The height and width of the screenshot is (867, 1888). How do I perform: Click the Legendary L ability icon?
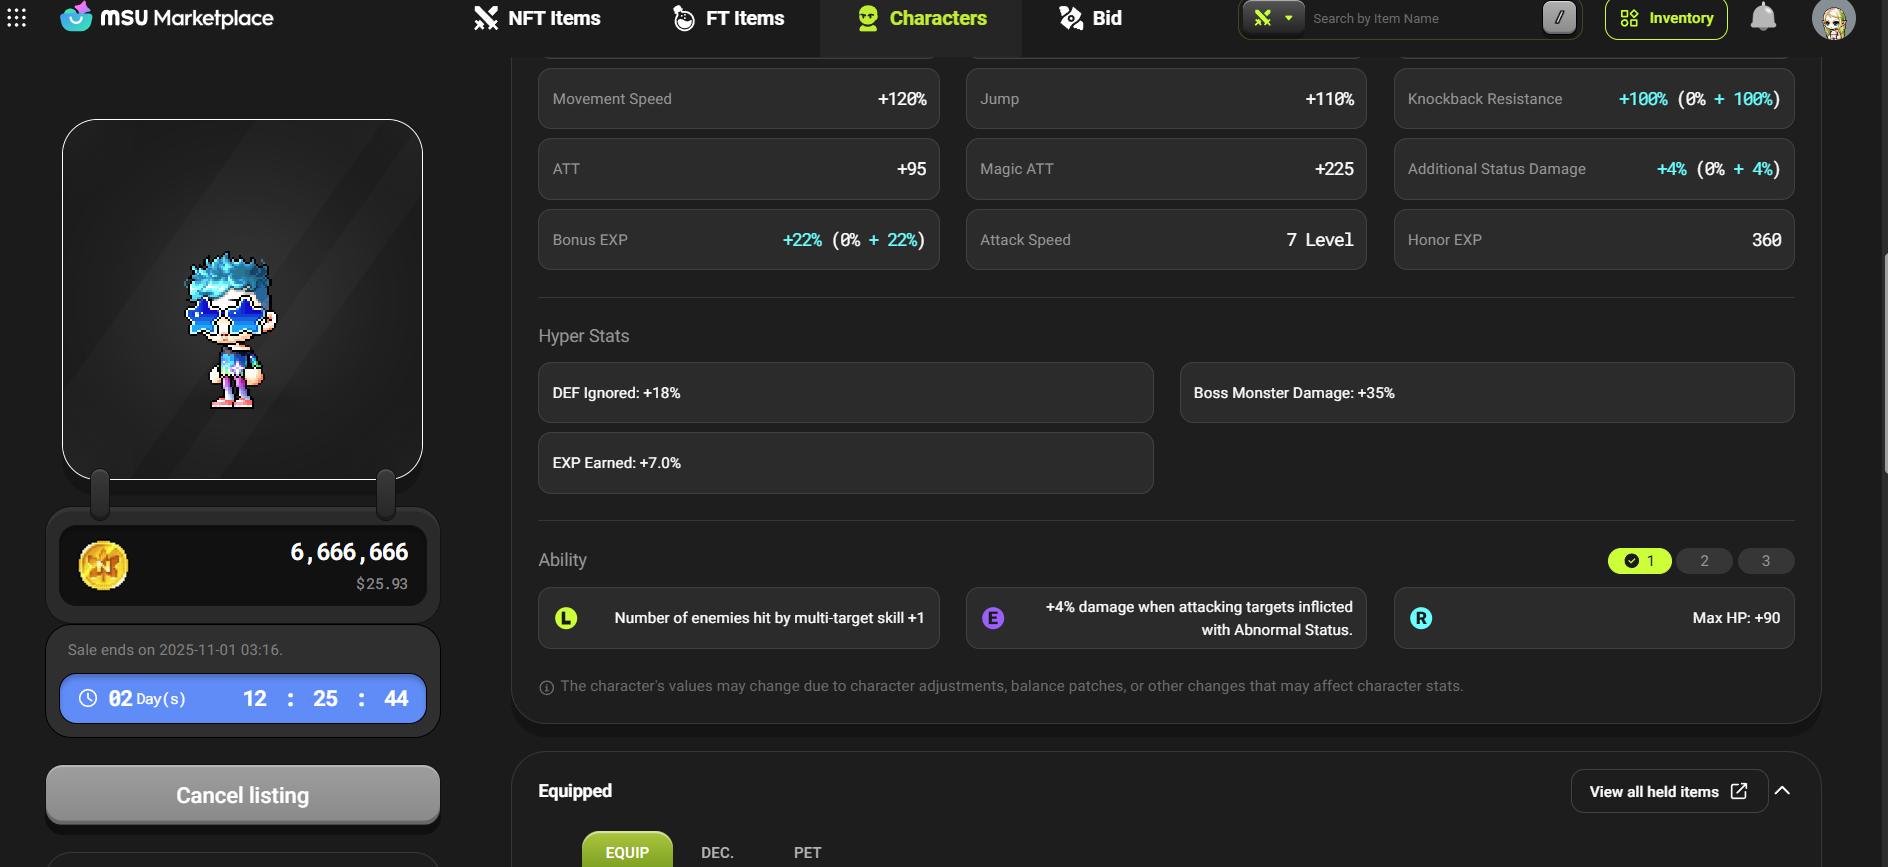tap(566, 618)
